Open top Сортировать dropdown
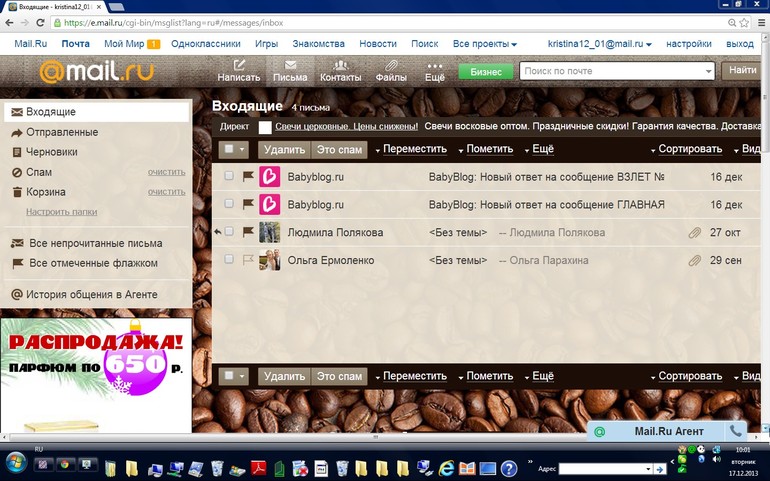Image resolution: width=770 pixels, height=481 pixels. pos(686,149)
